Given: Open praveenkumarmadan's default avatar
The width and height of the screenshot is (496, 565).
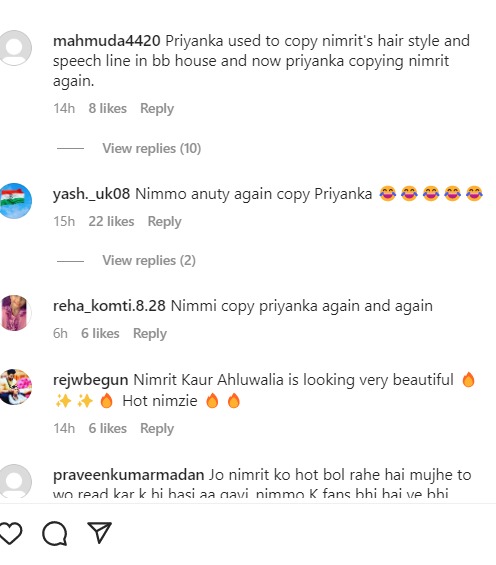Looking at the screenshot, I should tap(14, 481).
